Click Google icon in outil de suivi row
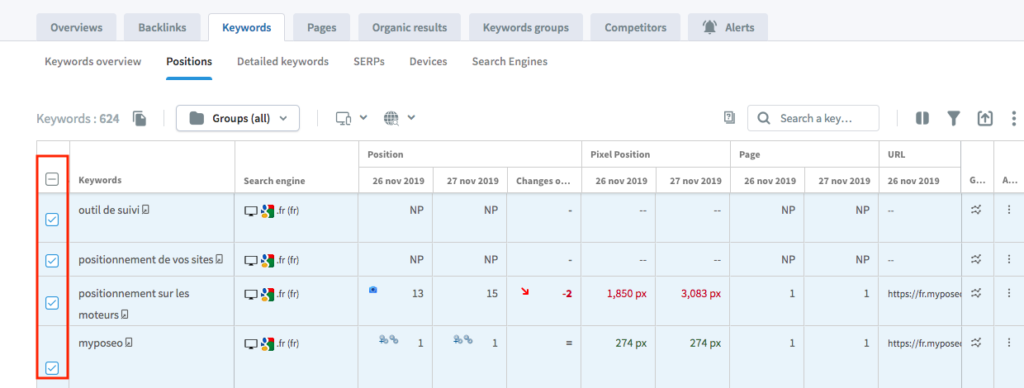The image size is (1024, 388). (x=267, y=210)
